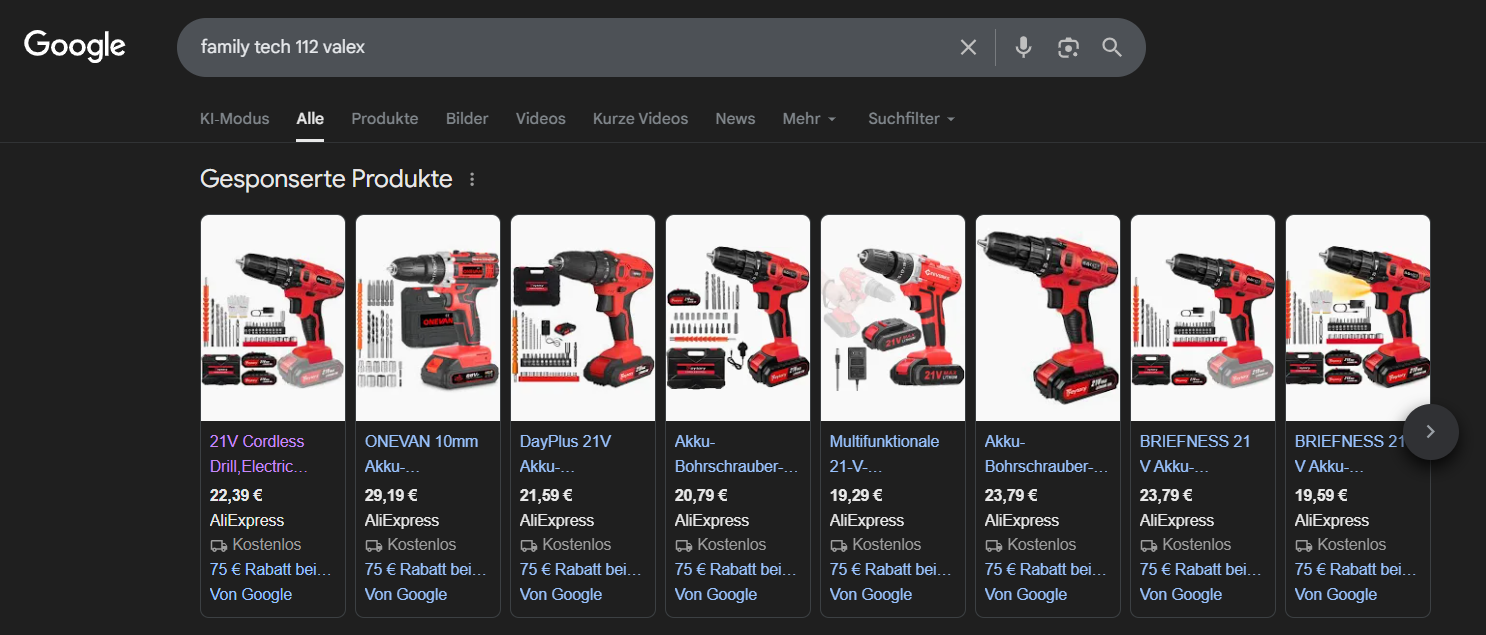
Task: Open the sponsored products three-dot info menu
Action: coord(472,180)
